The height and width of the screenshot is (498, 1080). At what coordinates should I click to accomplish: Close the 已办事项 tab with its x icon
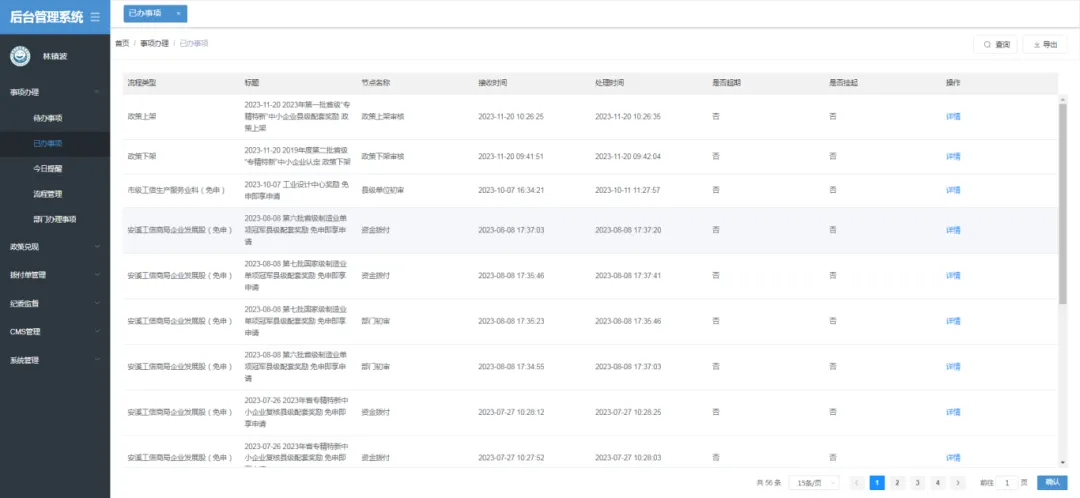click(x=178, y=13)
